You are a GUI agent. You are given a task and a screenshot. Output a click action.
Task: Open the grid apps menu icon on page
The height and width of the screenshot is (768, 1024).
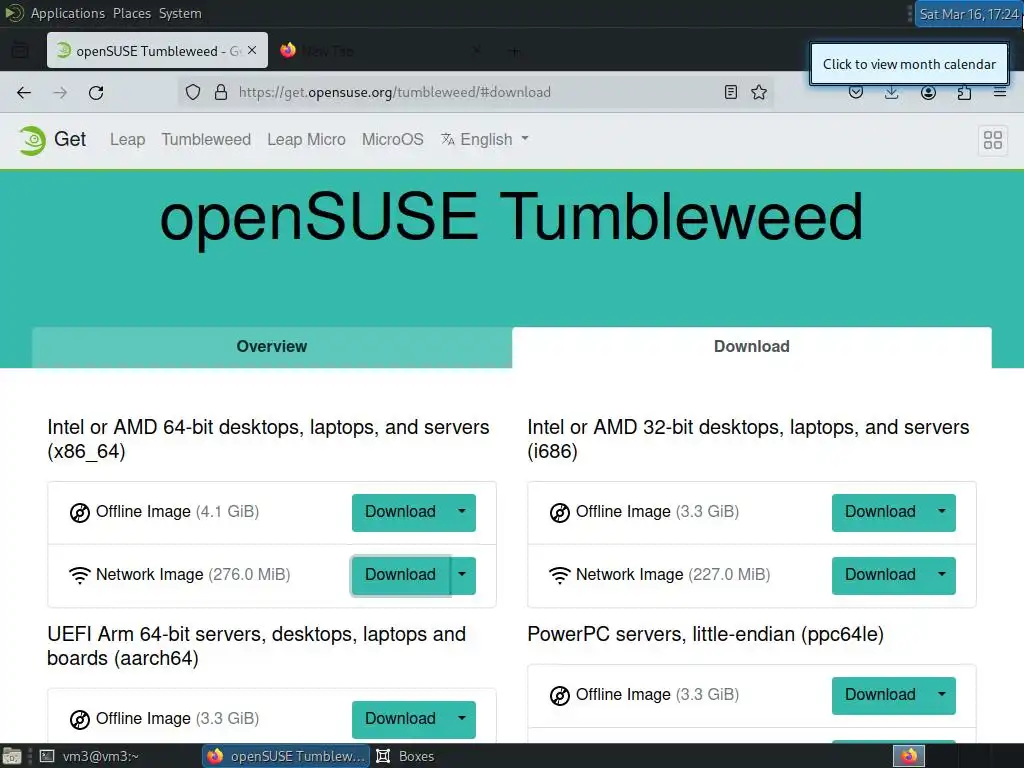[993, 140]
